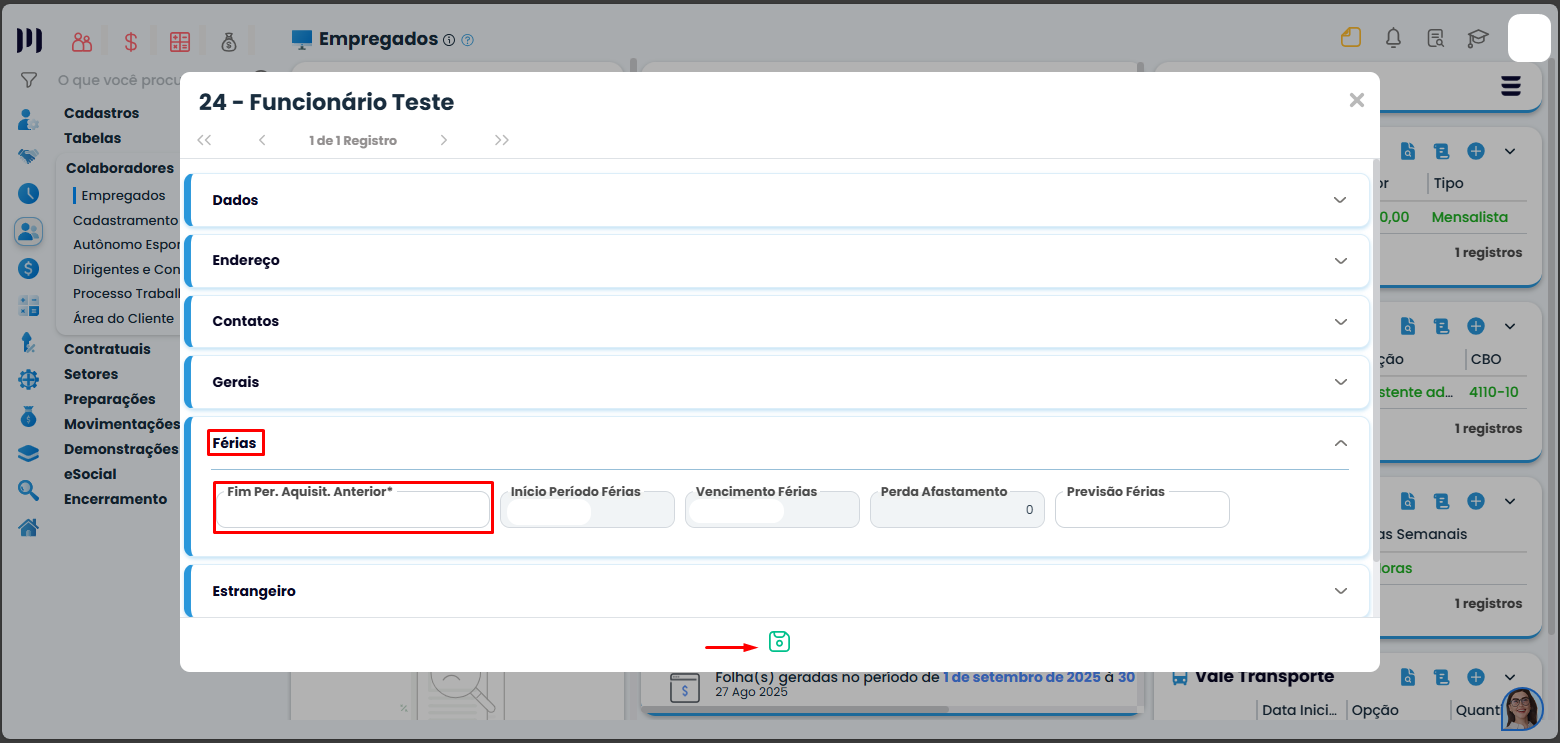Open the eSocial menu
Screen dimensions: 1560x743
90,474
